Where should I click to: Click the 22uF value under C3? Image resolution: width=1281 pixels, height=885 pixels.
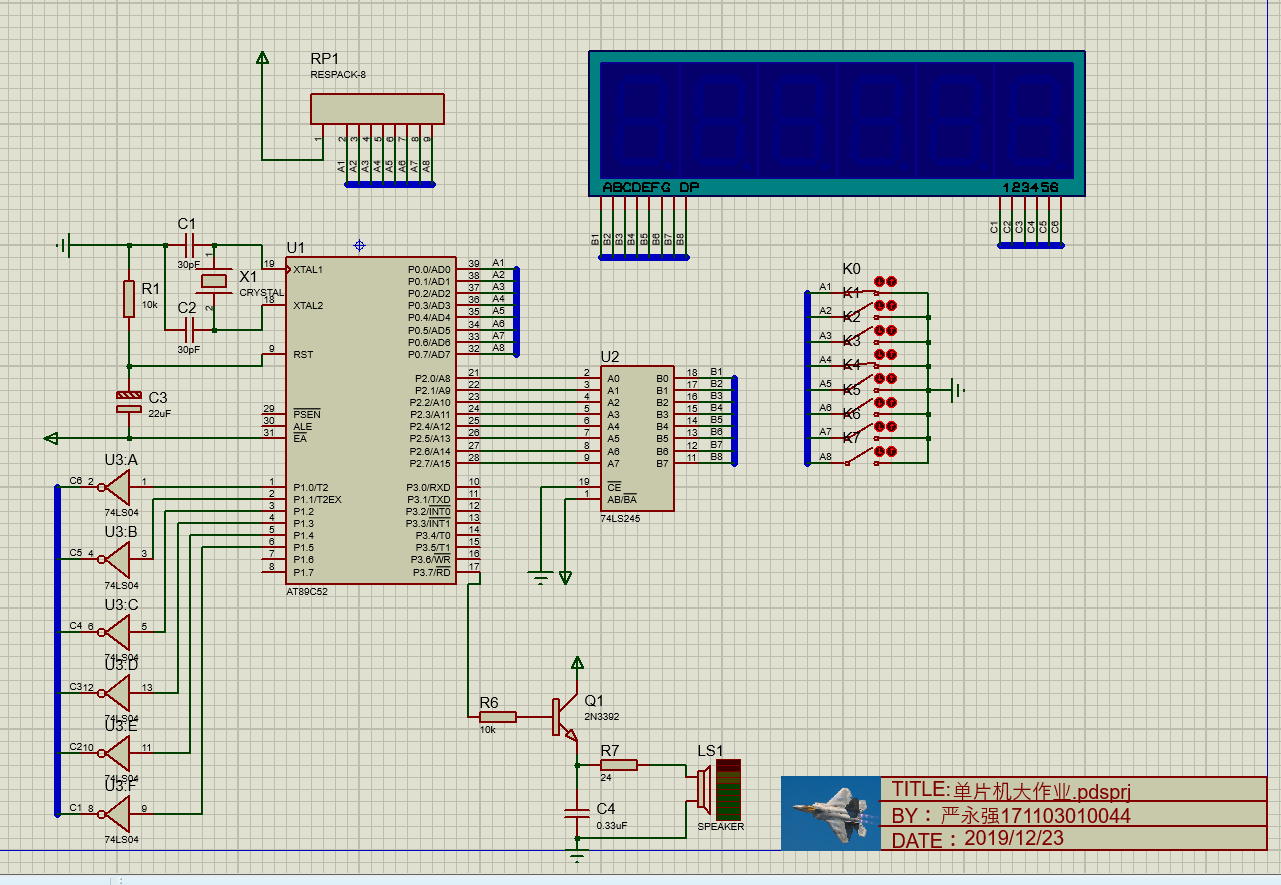159,412
